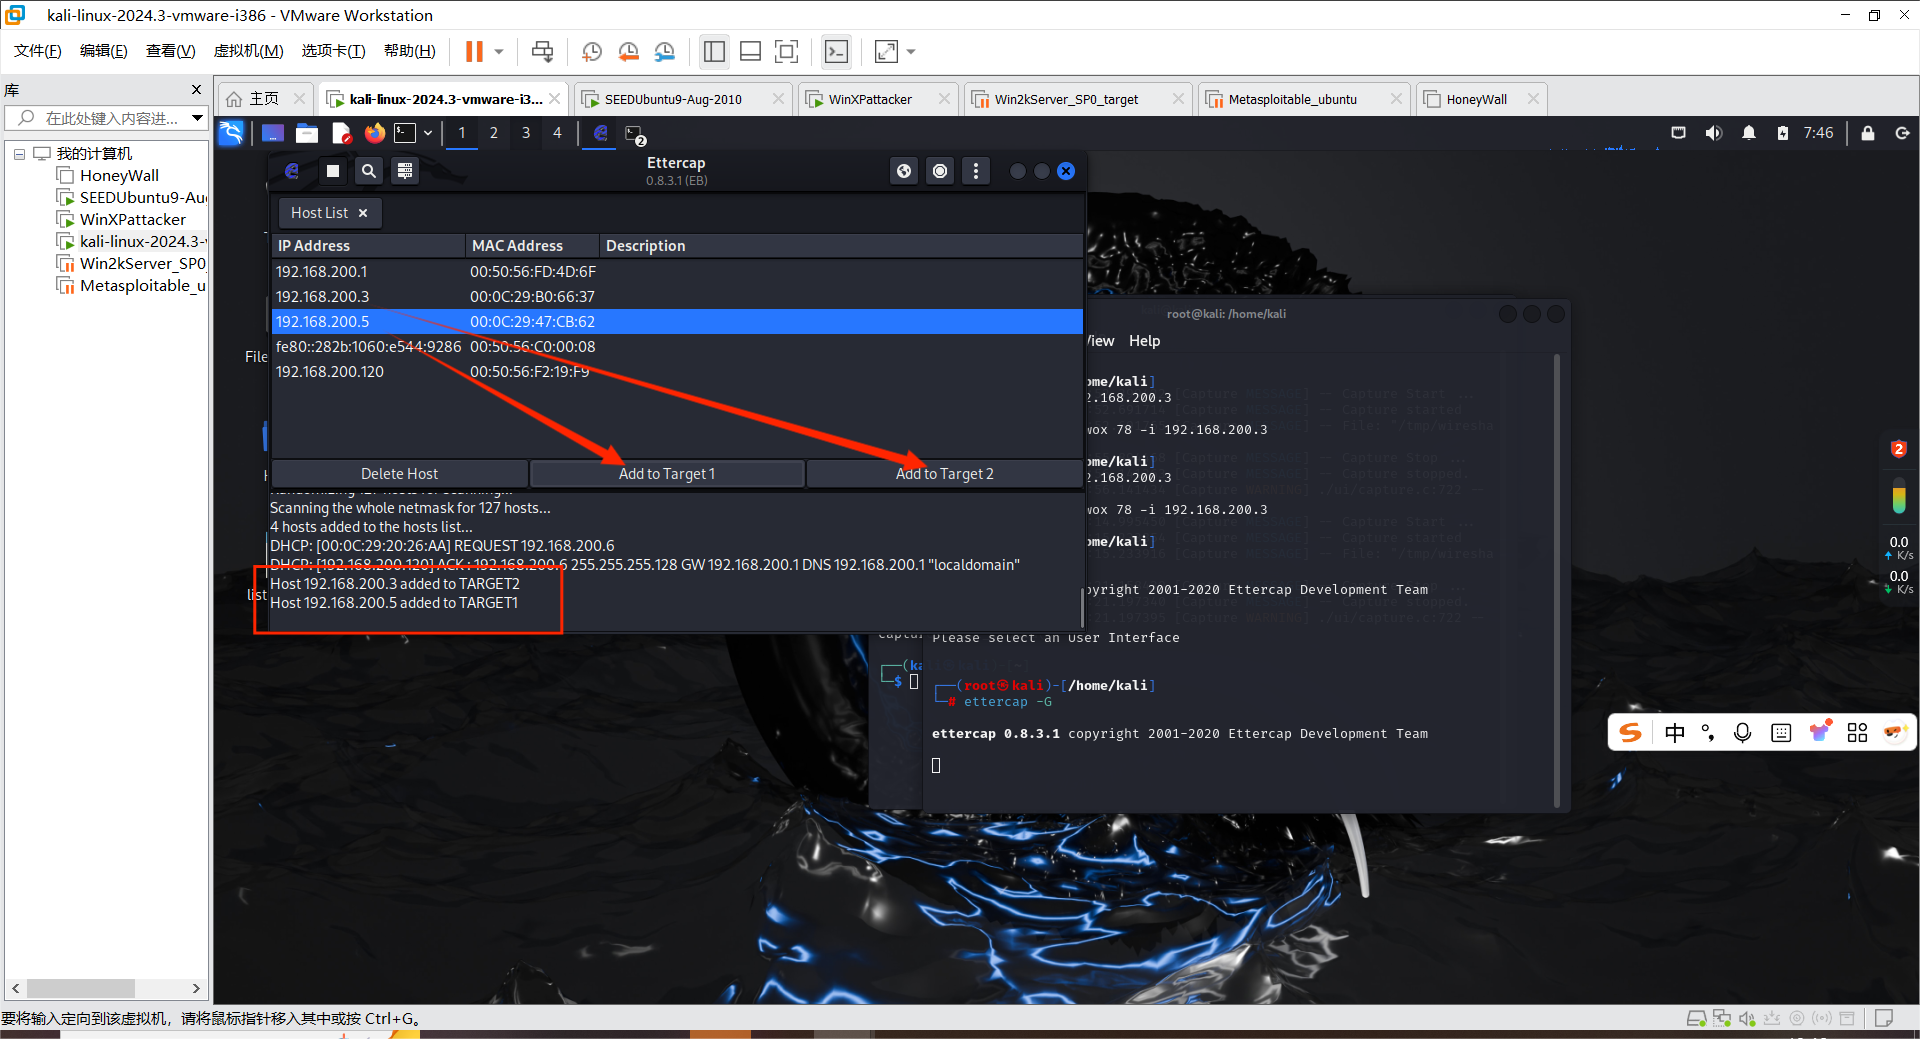
Task: Open the 虚拟机(M) menu
Action: (x=248, y=51)
